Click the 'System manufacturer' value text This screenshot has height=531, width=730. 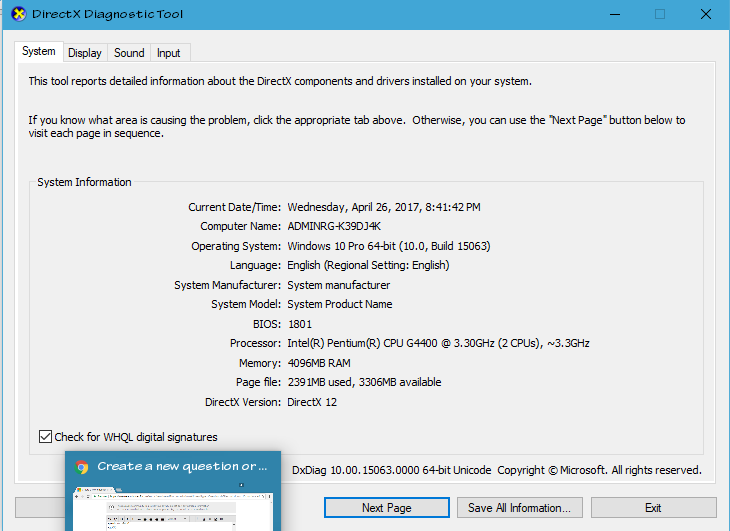338,285
